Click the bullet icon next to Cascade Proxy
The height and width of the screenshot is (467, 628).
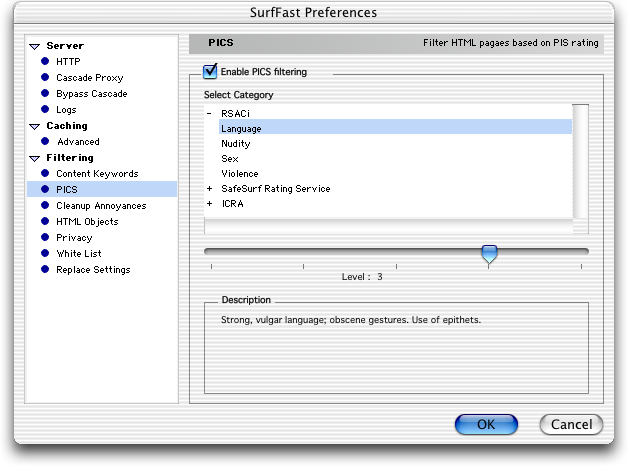(x=45, y=77)
